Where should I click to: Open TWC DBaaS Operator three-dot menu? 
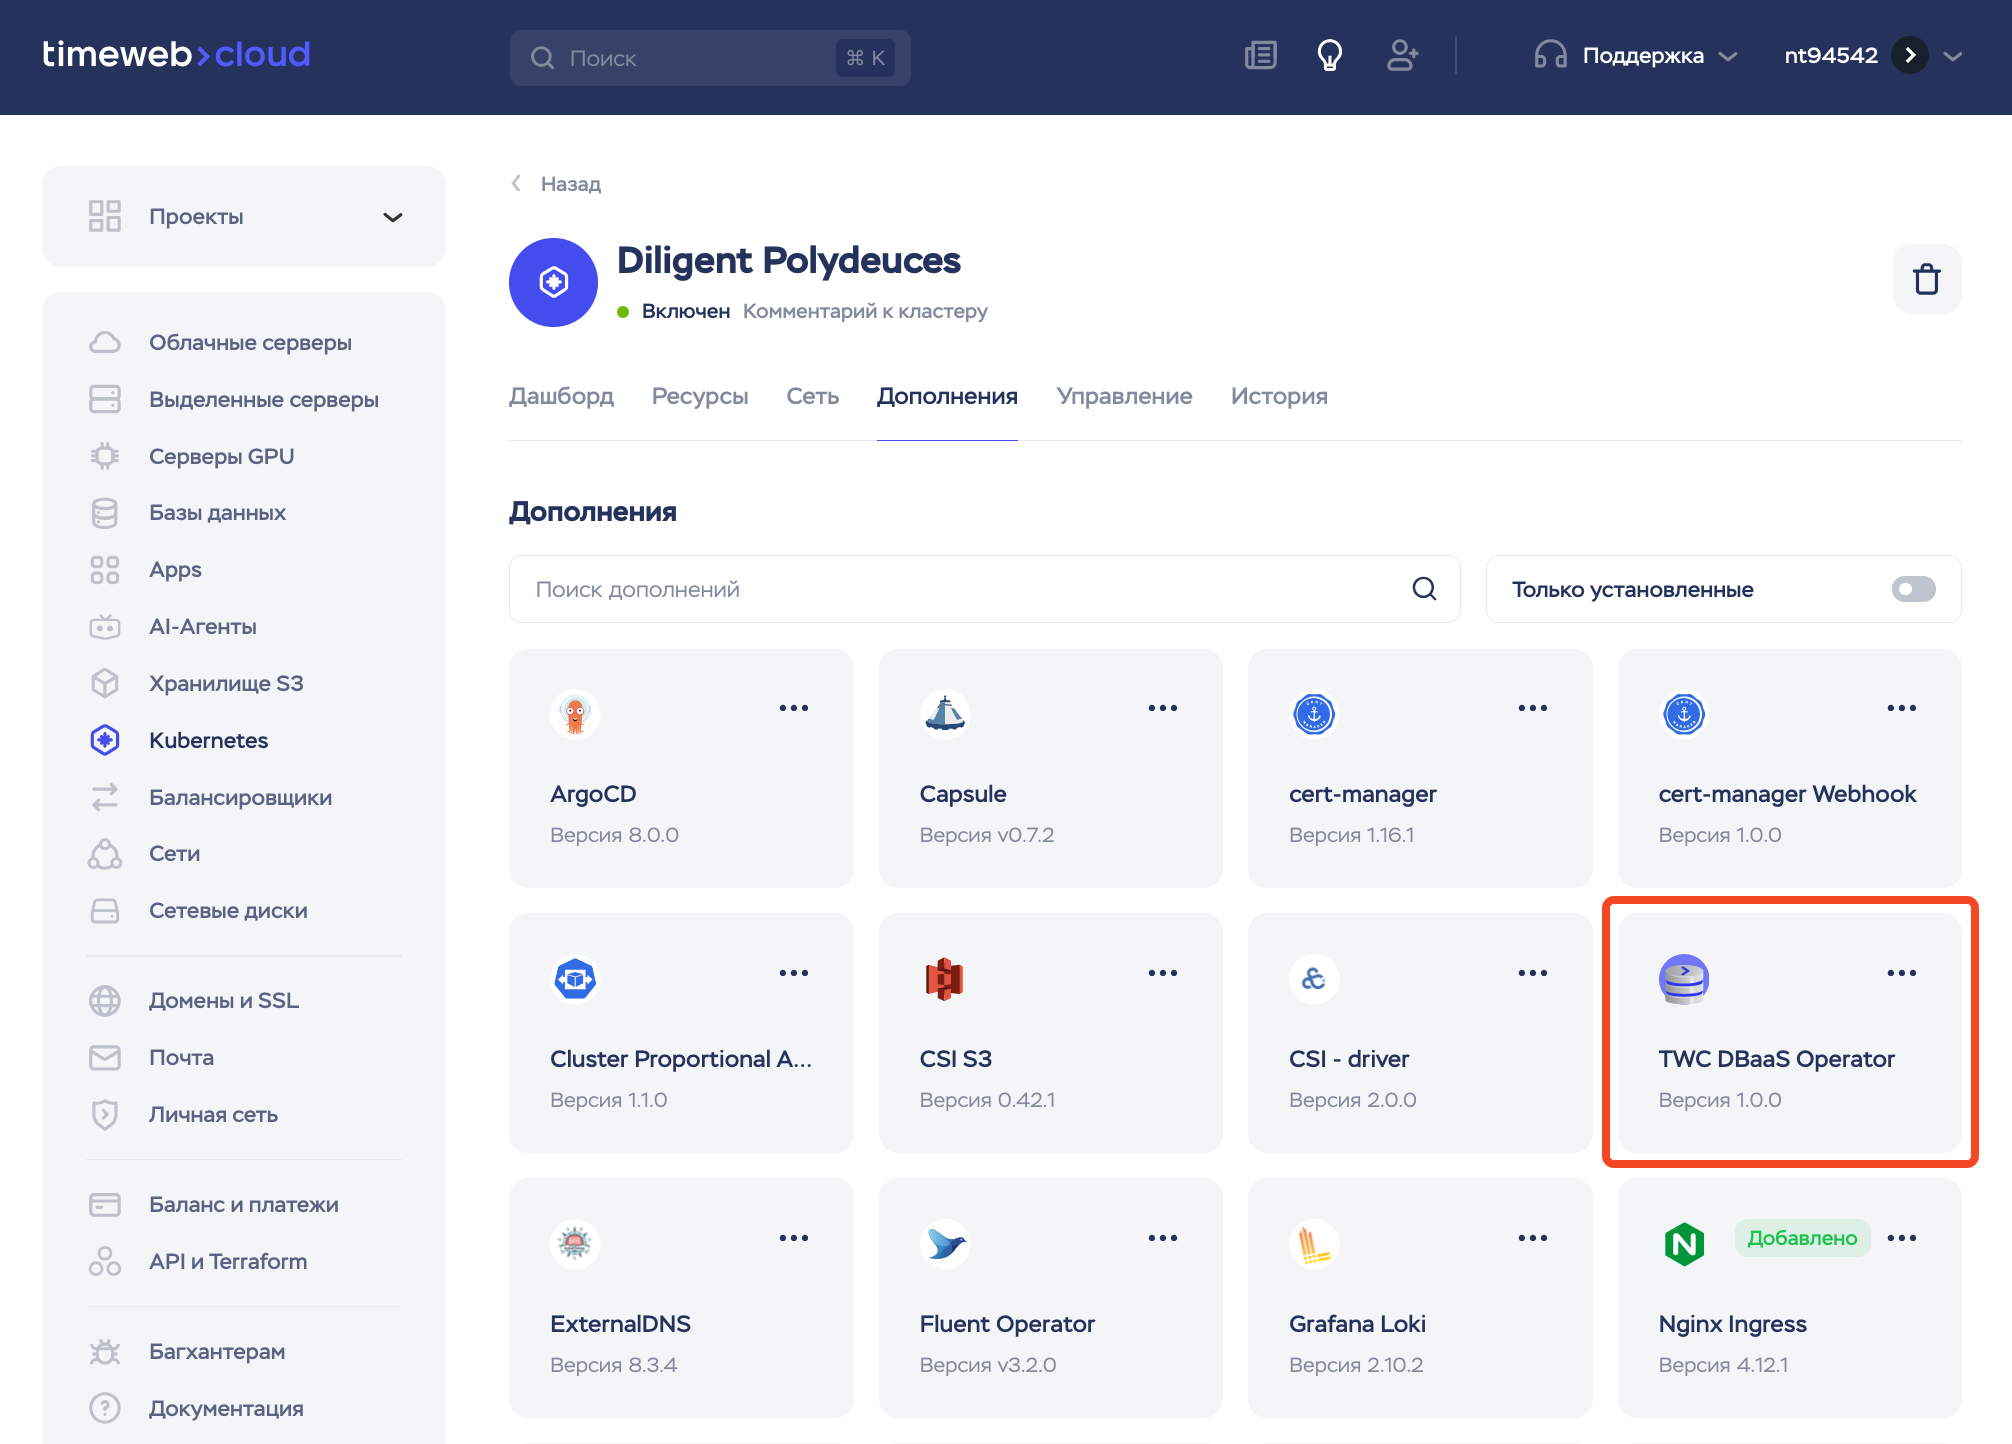coord(1901,973)
